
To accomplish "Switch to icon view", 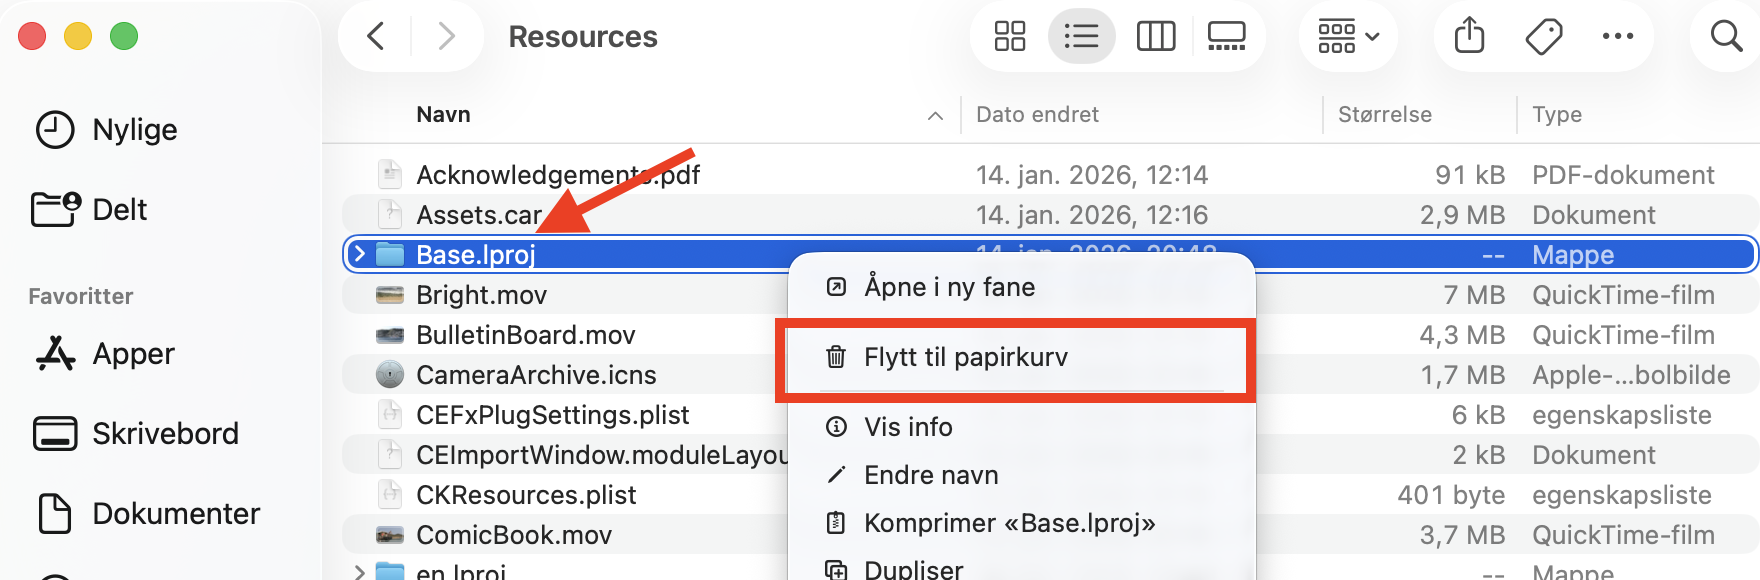I will click(1010, 37).
